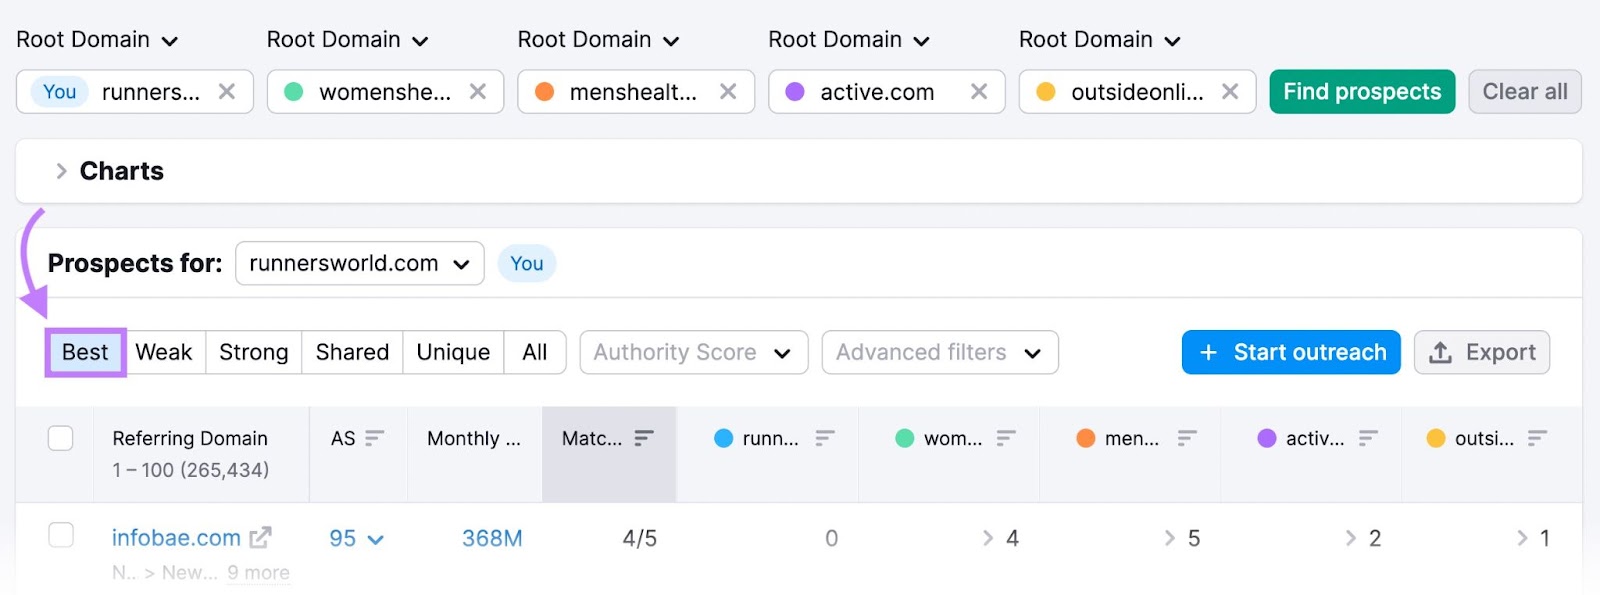Open the Prospects for runnersworld.com dropdown
The width and height of the screenshot is (1600, 595).
point(360,264)
